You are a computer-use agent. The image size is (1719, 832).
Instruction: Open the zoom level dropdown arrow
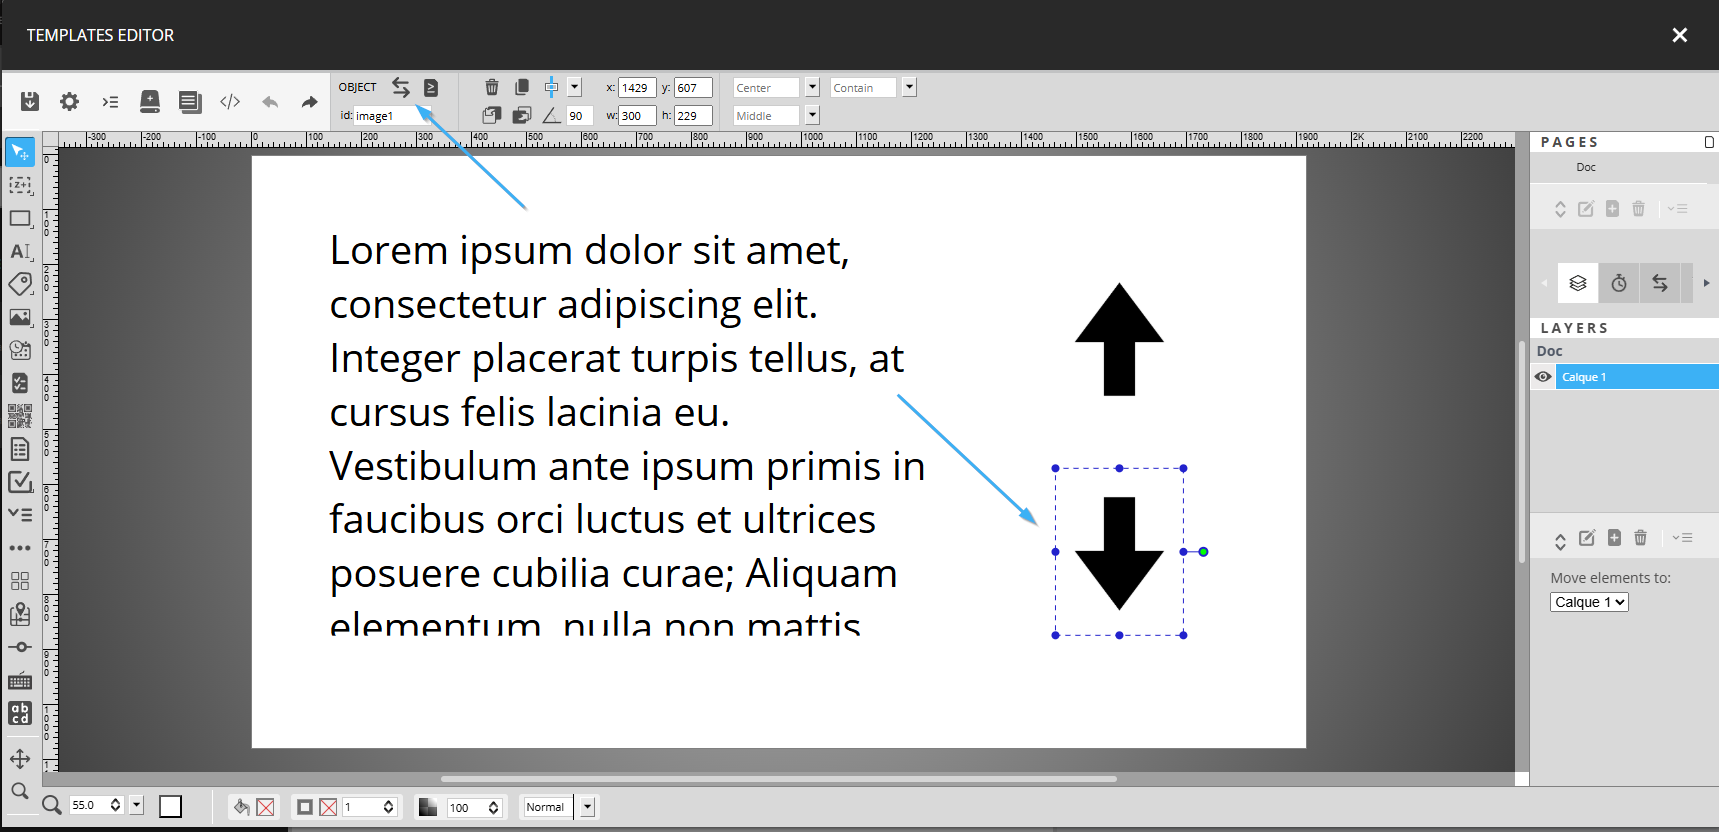click(137, 805)
